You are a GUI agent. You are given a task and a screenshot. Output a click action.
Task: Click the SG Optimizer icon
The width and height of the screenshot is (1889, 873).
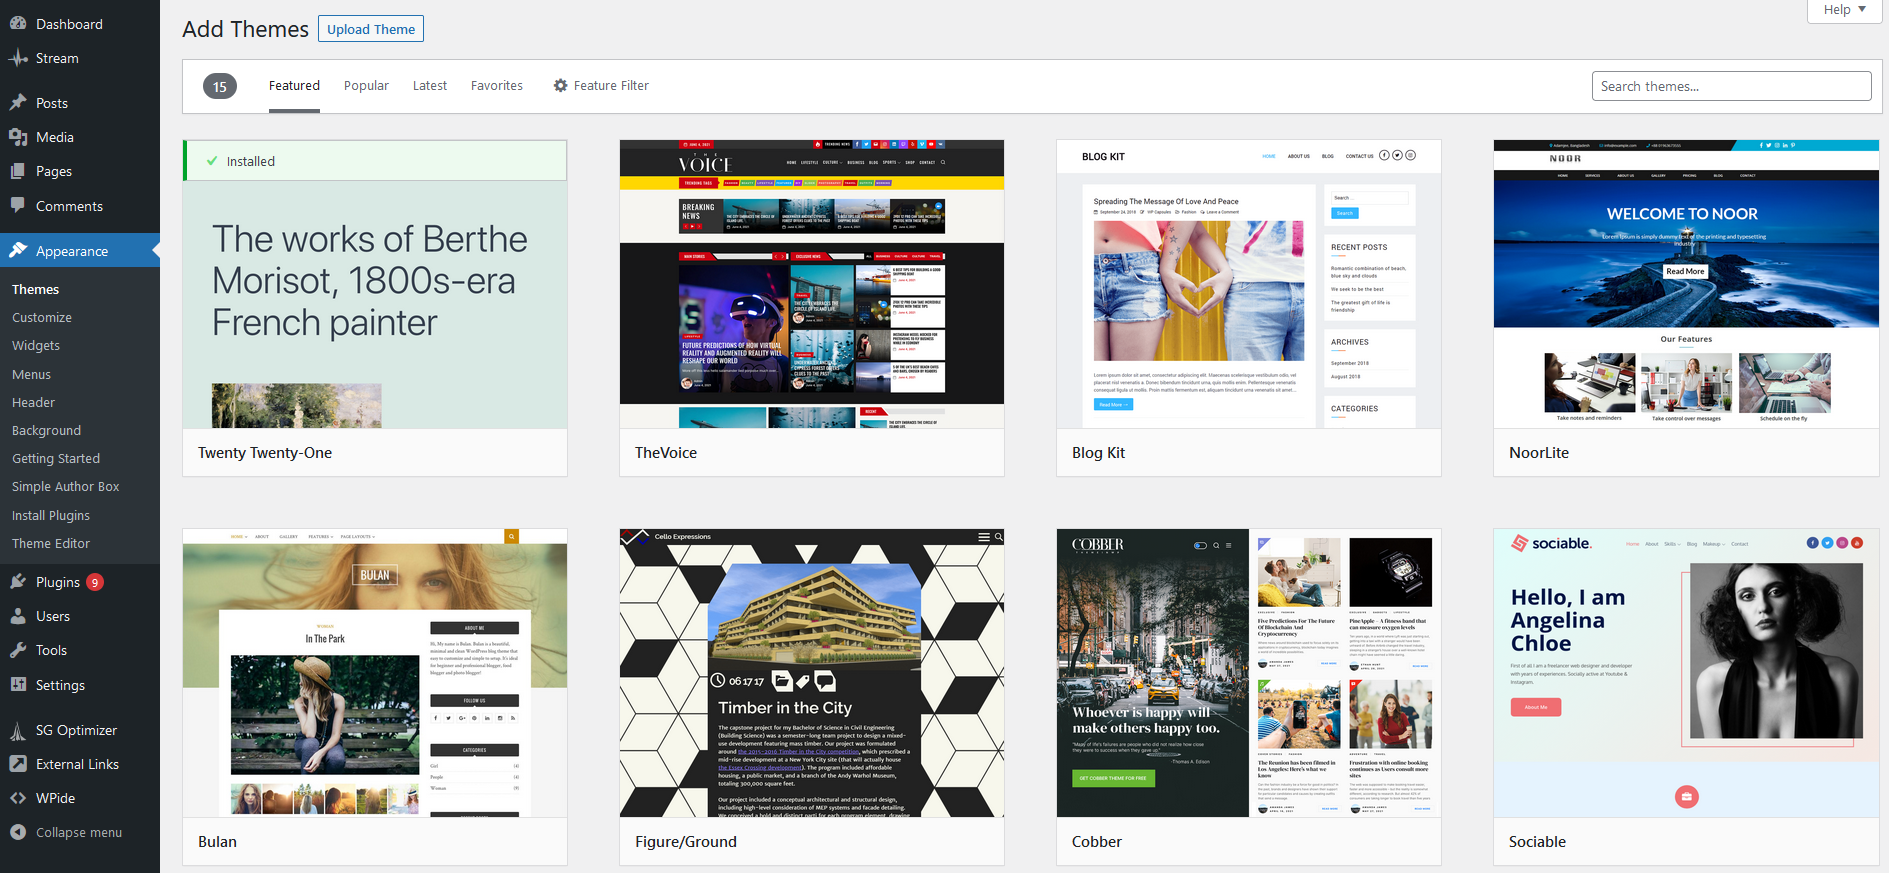coord(18,730)
